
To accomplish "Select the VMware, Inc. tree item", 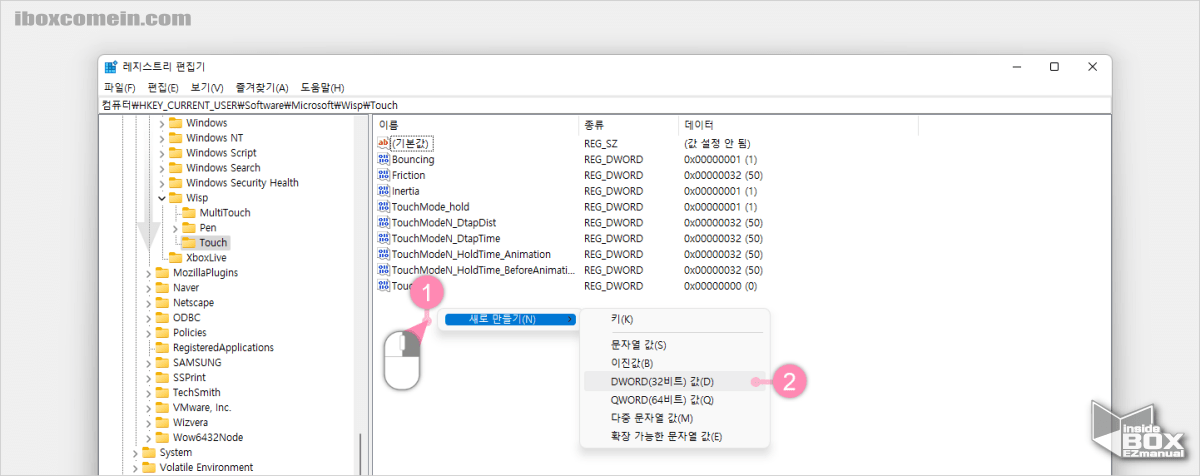I will 201,407.
